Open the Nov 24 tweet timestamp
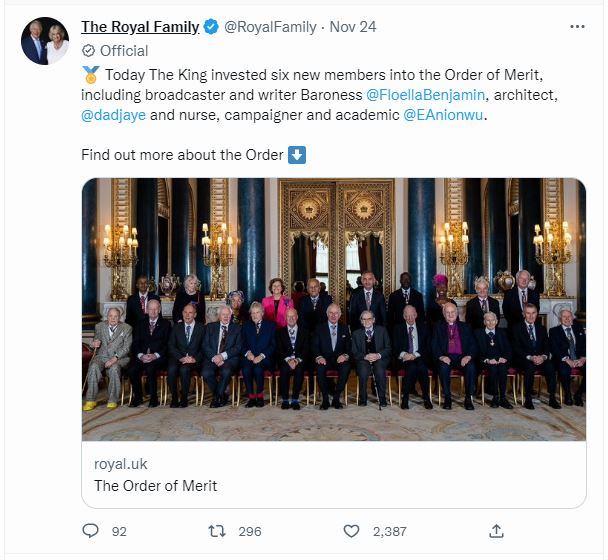Screen dimensions: 608x560 pyautogui.click(x=352, y=27)
